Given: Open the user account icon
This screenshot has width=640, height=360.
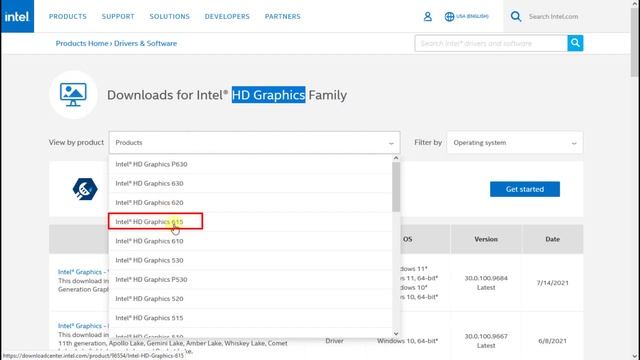Looking at the screenshot, I should click(x=427, y=16).
